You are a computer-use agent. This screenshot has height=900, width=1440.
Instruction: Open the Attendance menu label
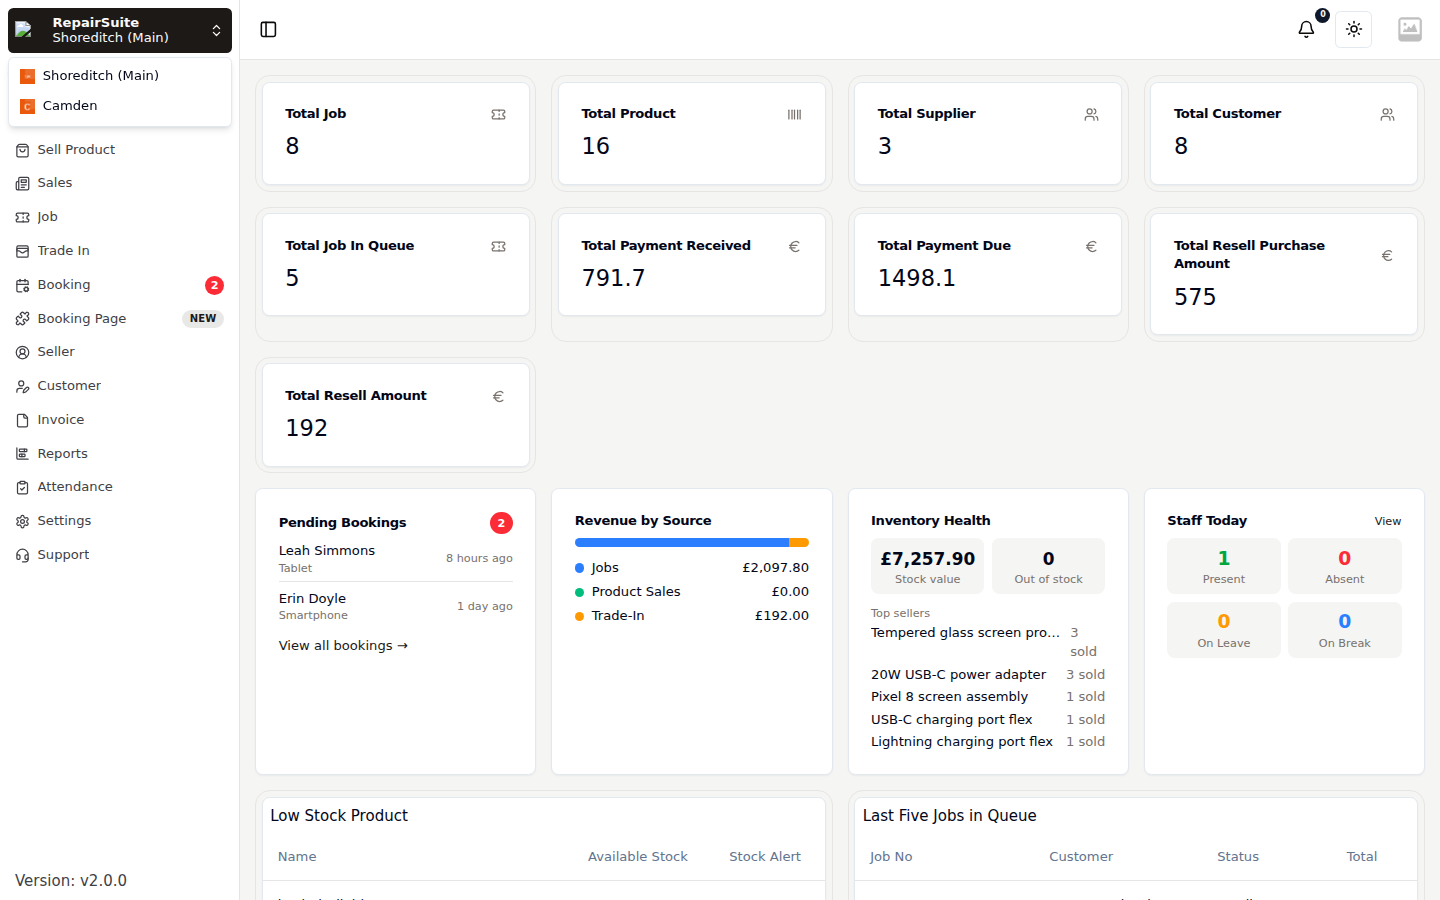point(75,487)
